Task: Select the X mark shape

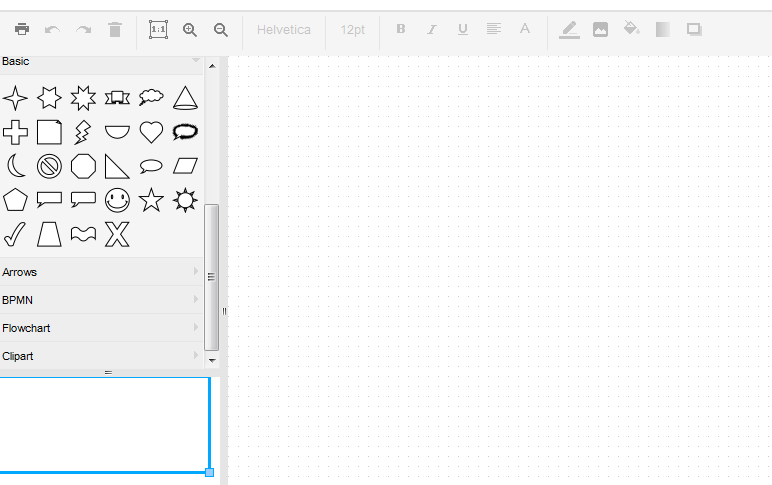Action: pyautogui.click(x=117, y=234)
